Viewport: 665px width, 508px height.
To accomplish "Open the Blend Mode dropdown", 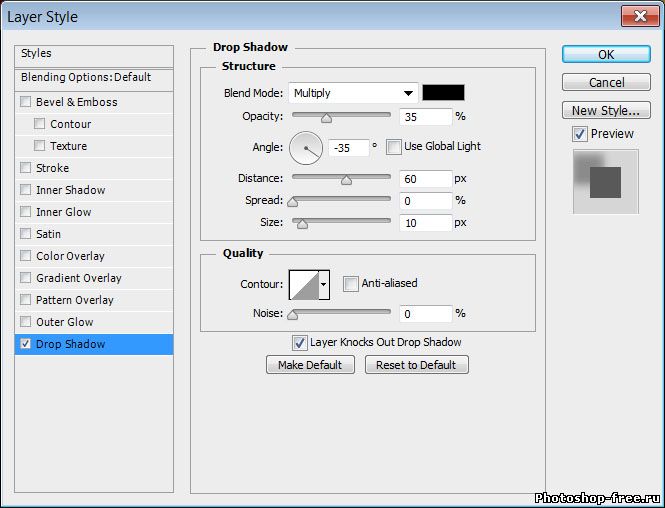I will 353,93.
